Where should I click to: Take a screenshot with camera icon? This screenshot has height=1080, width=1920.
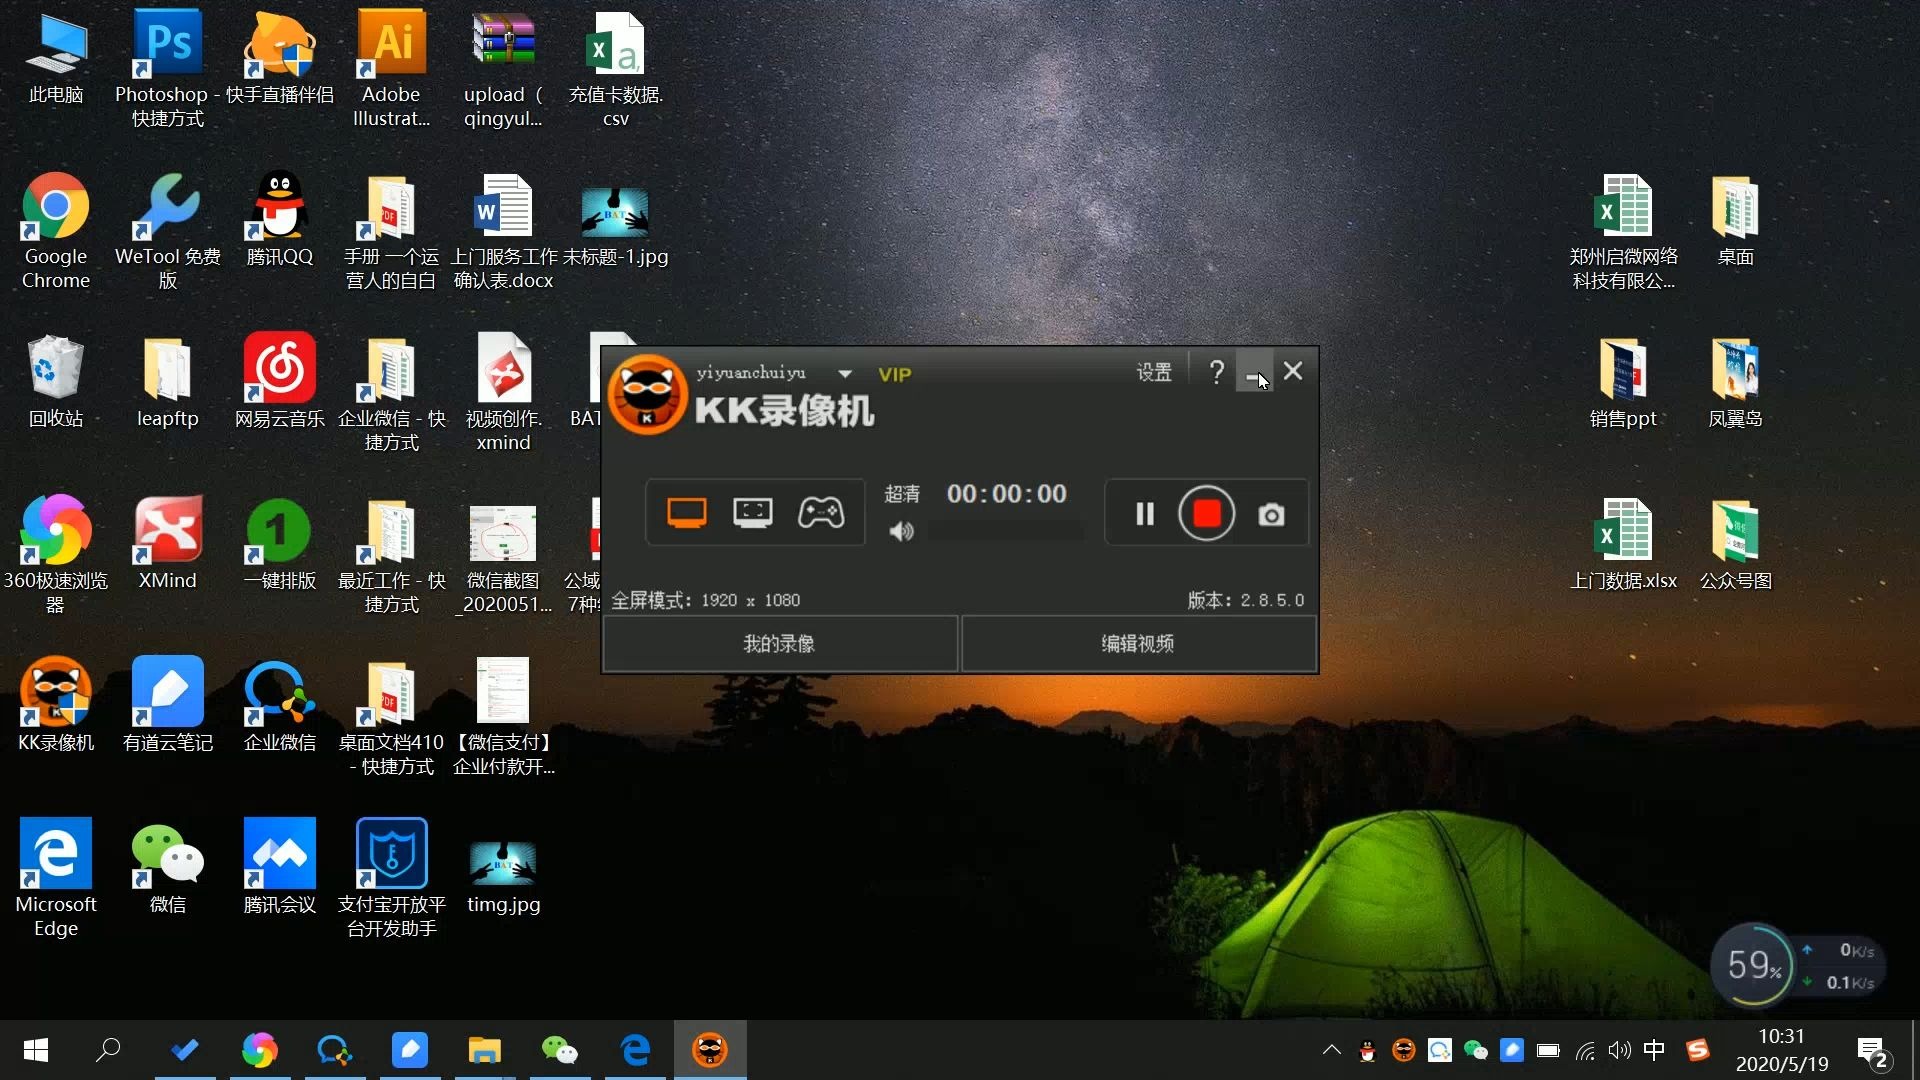[x=1271, y=515]
